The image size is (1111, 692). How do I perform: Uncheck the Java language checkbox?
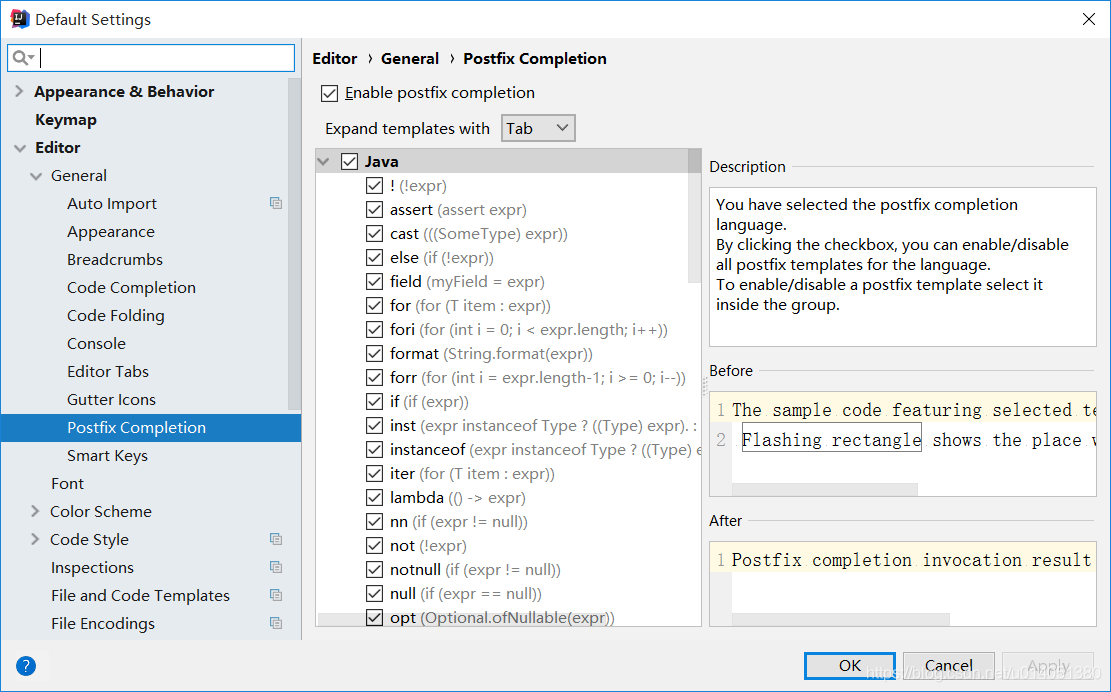(349, 161)
